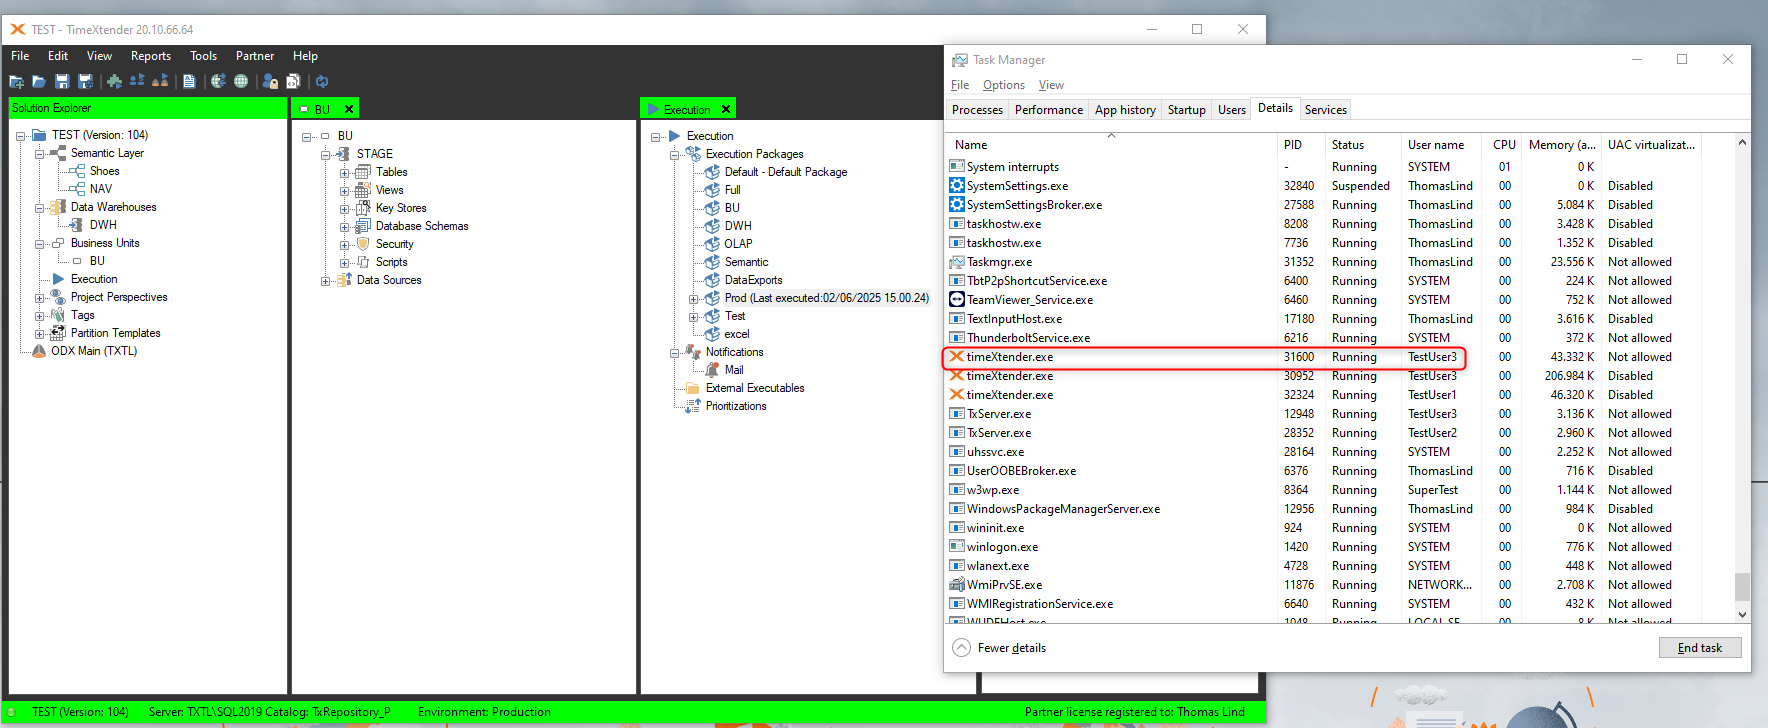Click the user with padlock toolbar icon
The width and height of the screenshot is (1768, 728).
pyautogui.click(x=270, y=81)
